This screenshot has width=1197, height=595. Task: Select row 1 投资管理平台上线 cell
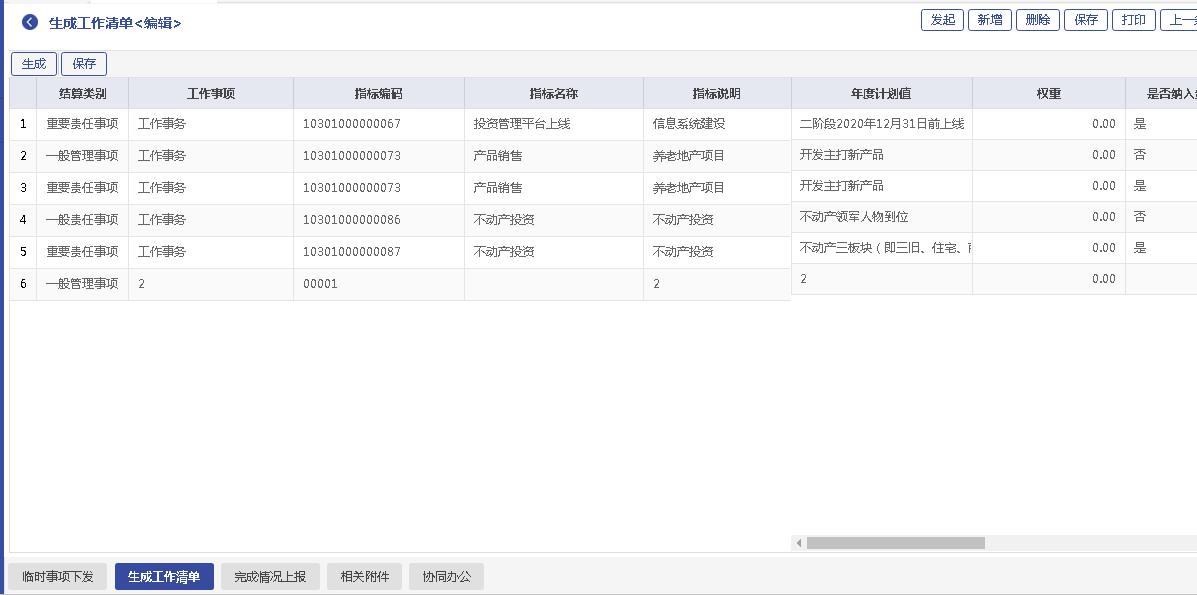(x=553, y=125)
